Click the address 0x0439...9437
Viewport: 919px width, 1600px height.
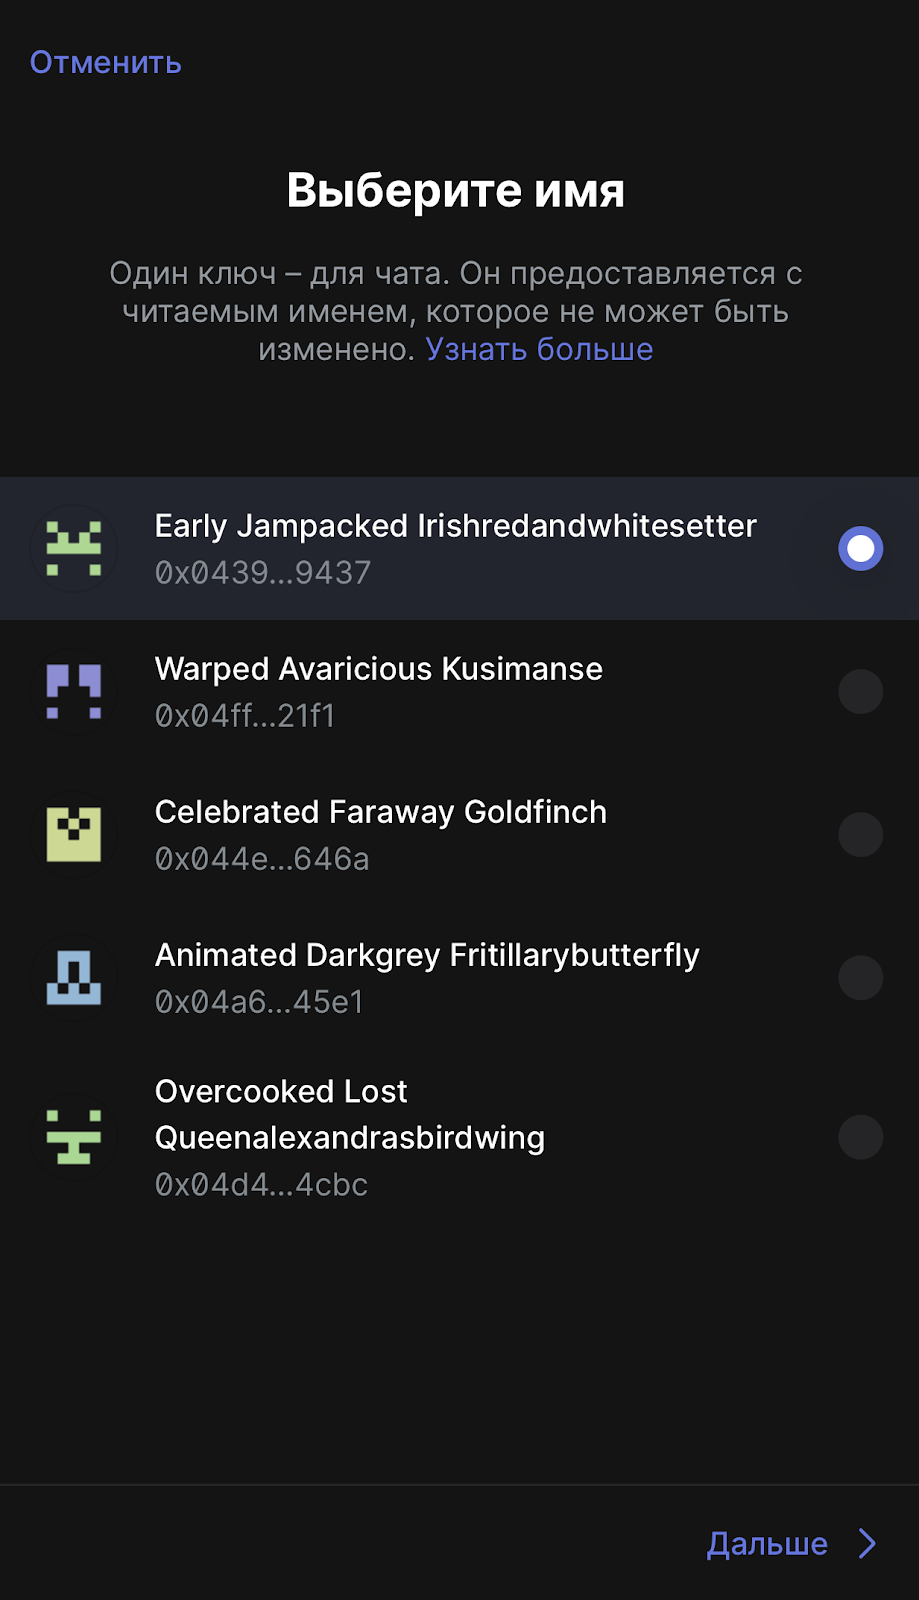(262, 573)
